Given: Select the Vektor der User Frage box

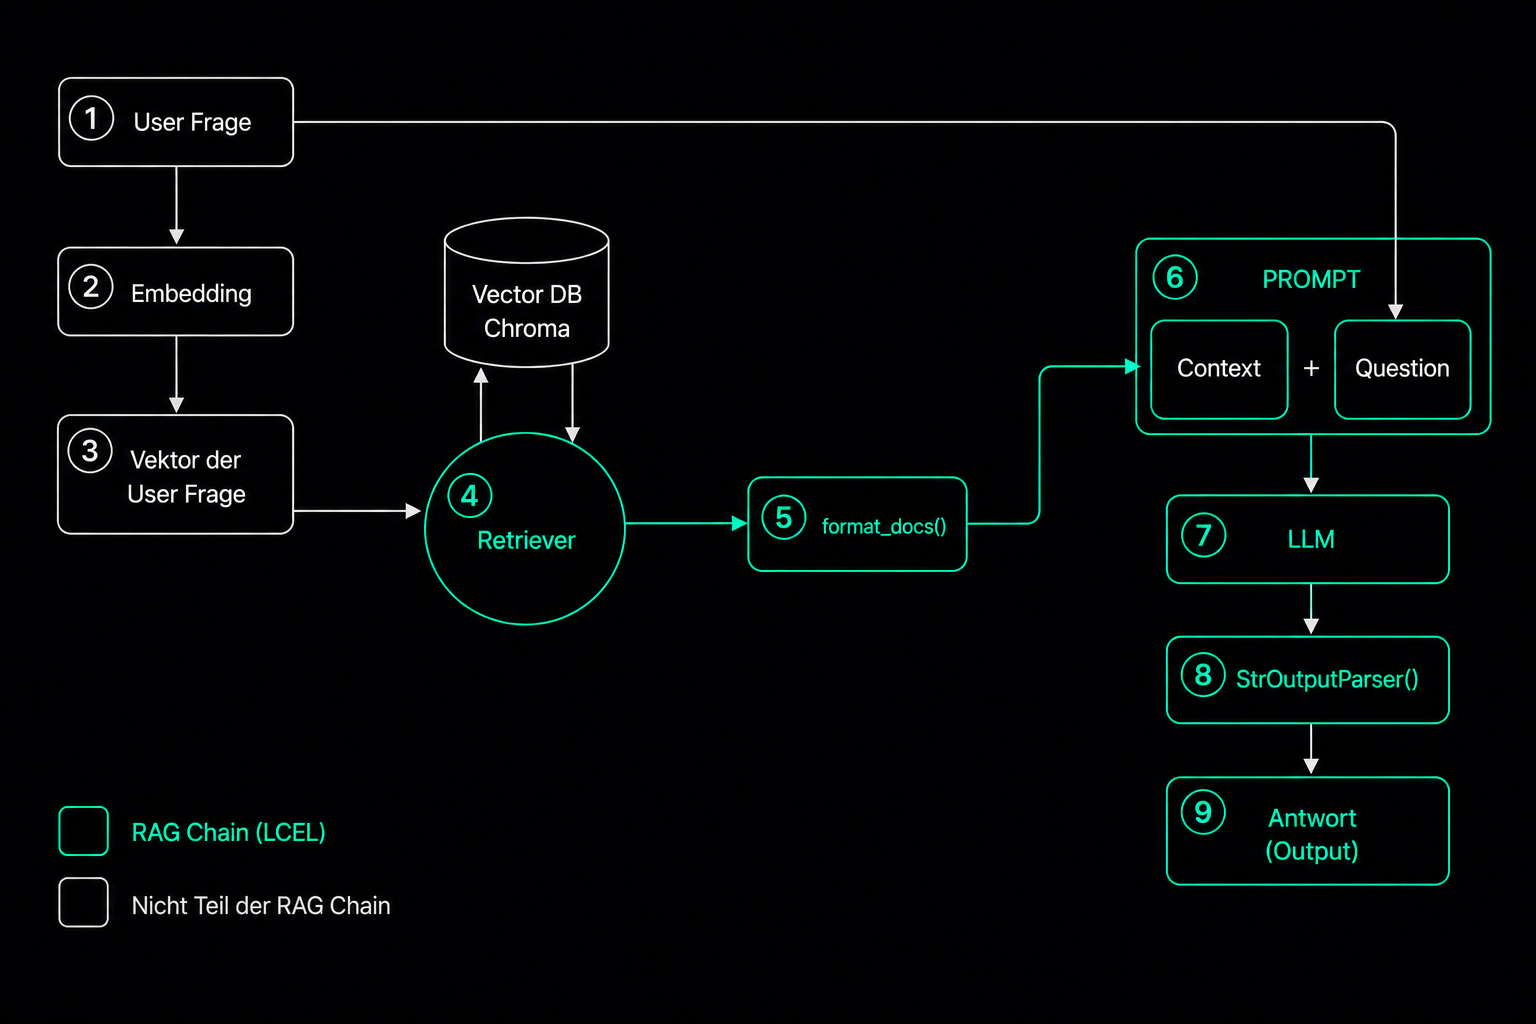Looking at the screenshot, I should click(x=176, y=474).
